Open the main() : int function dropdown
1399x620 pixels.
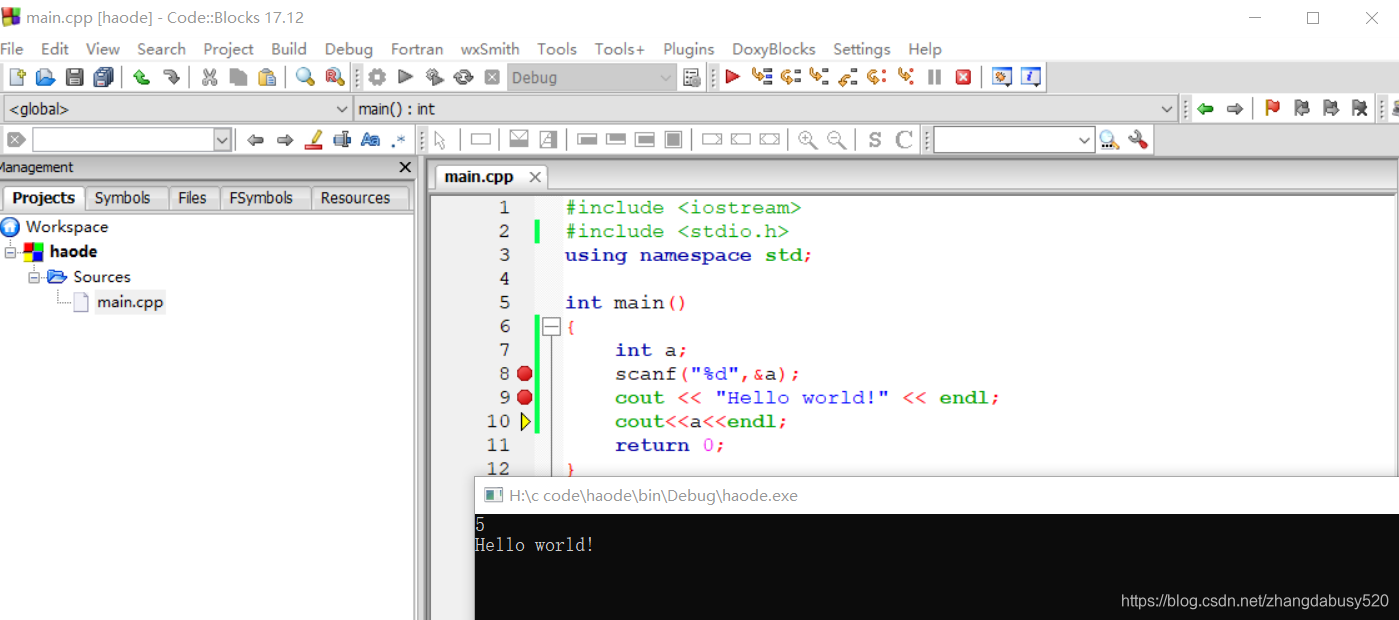[x=767, y=109]
